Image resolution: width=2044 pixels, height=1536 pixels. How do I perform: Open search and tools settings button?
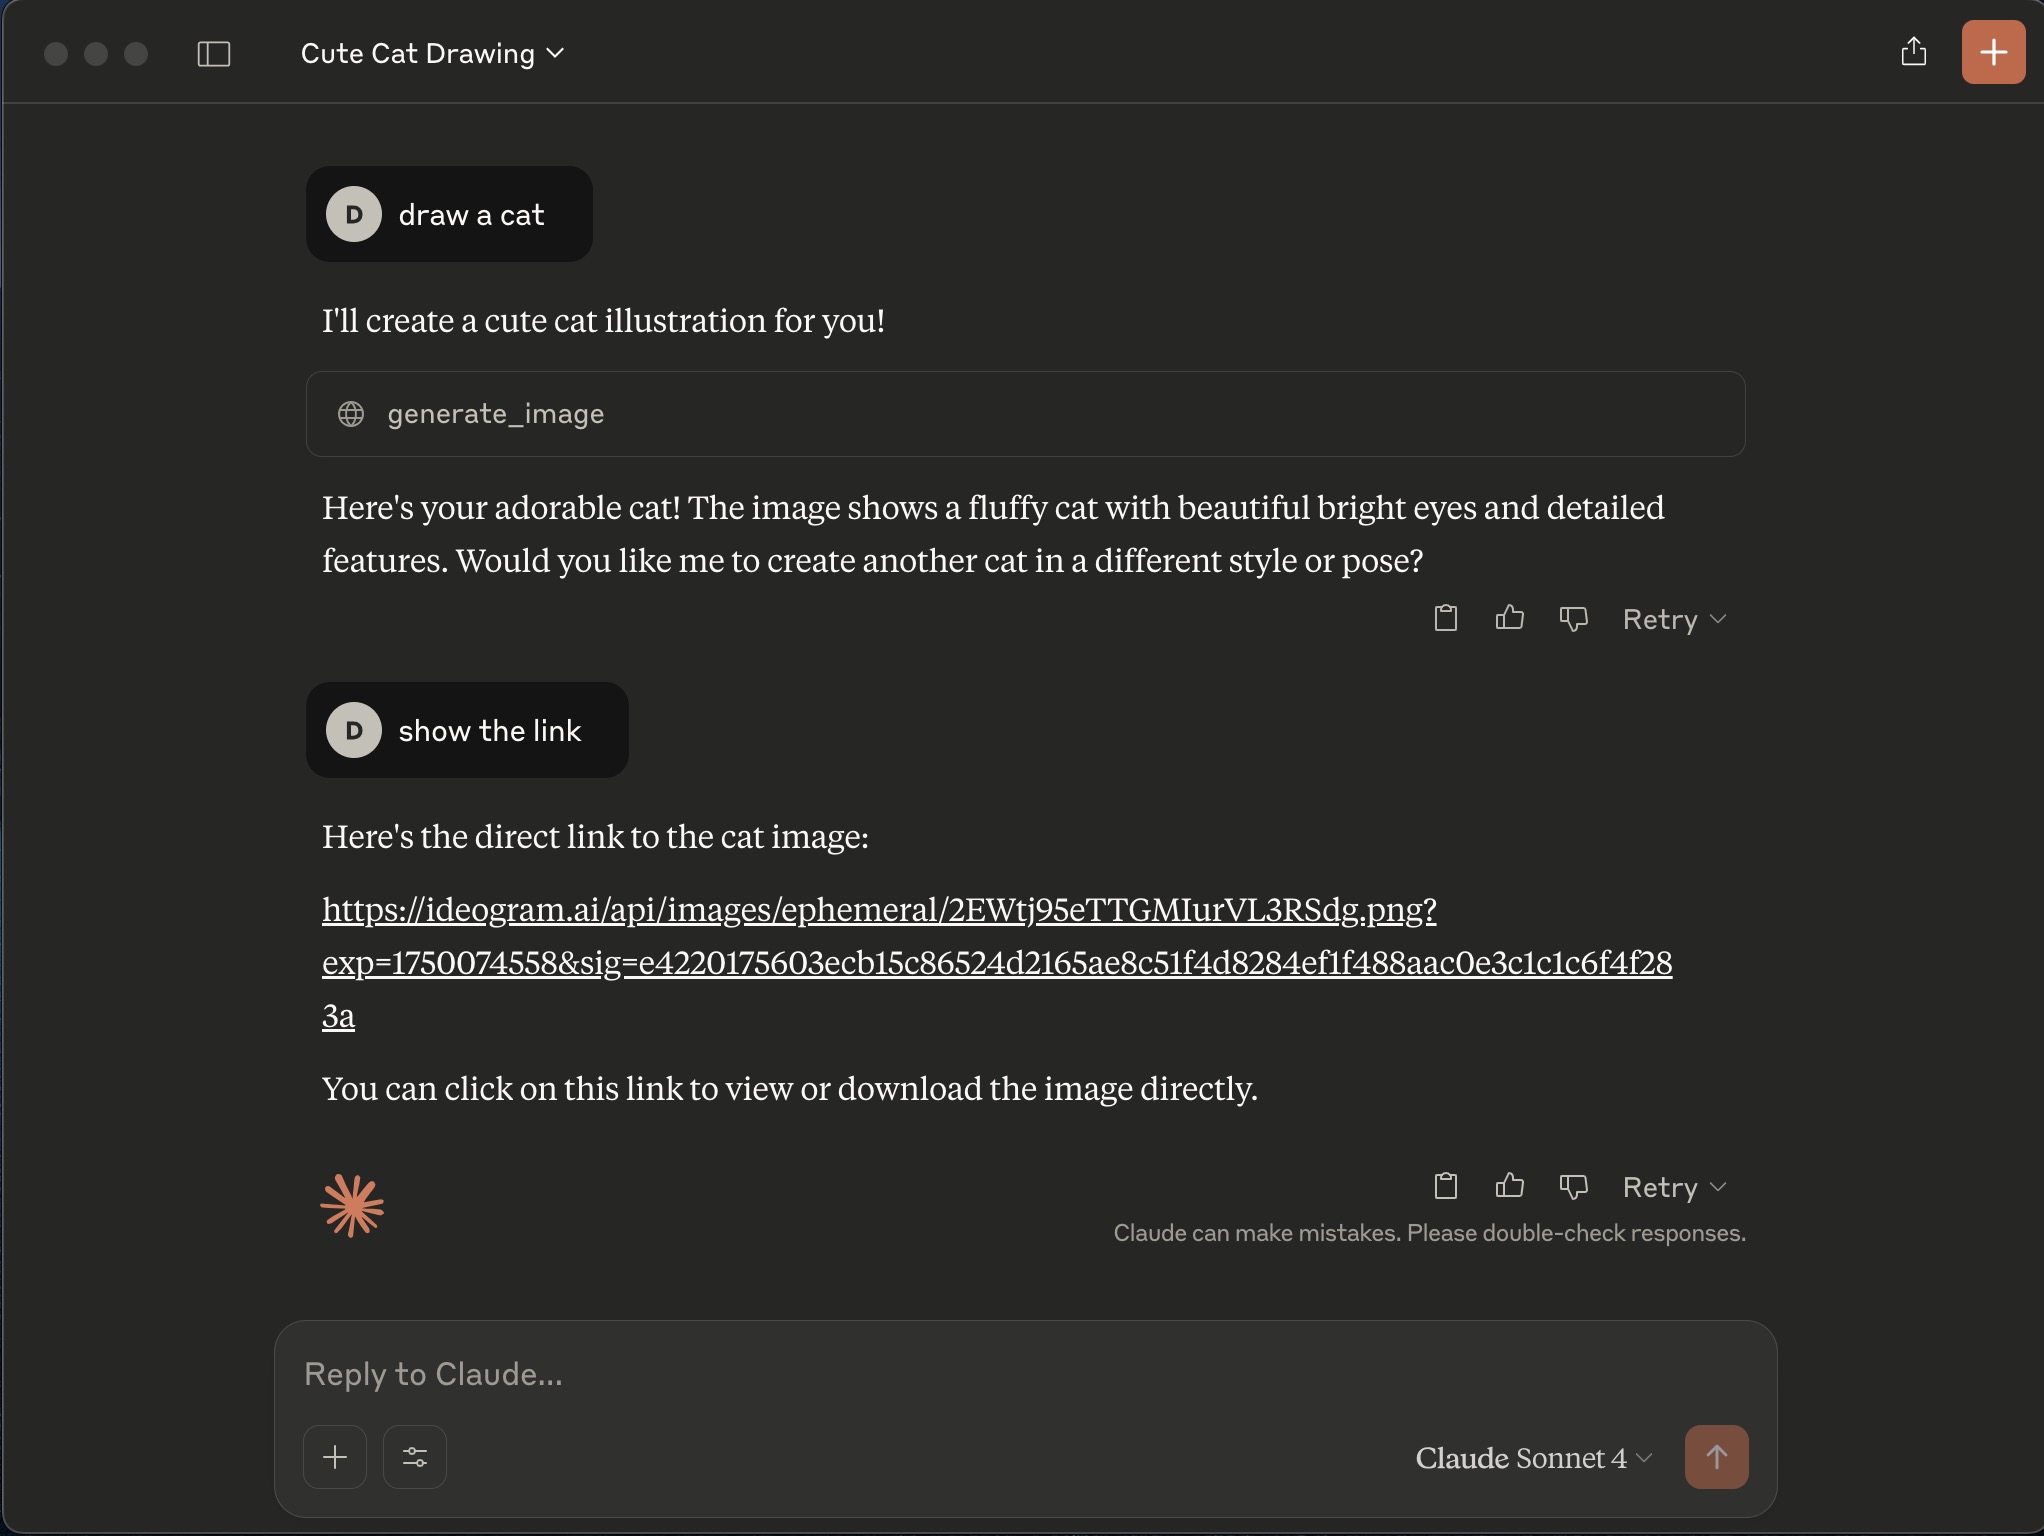click(415, 1457)
